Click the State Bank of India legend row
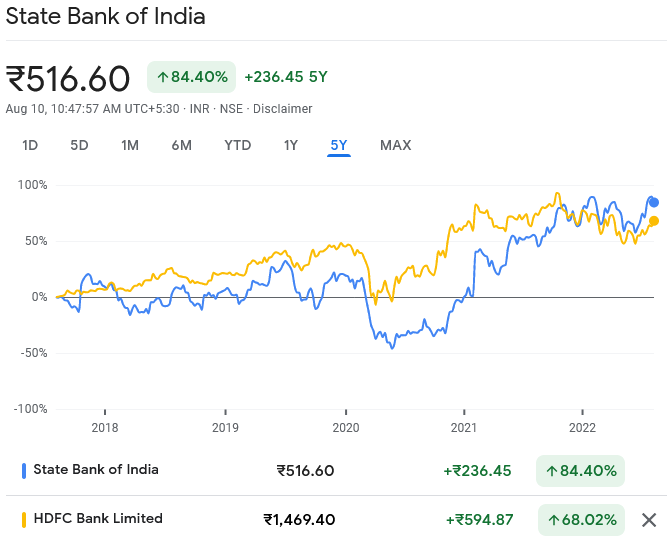 point(96,470)
